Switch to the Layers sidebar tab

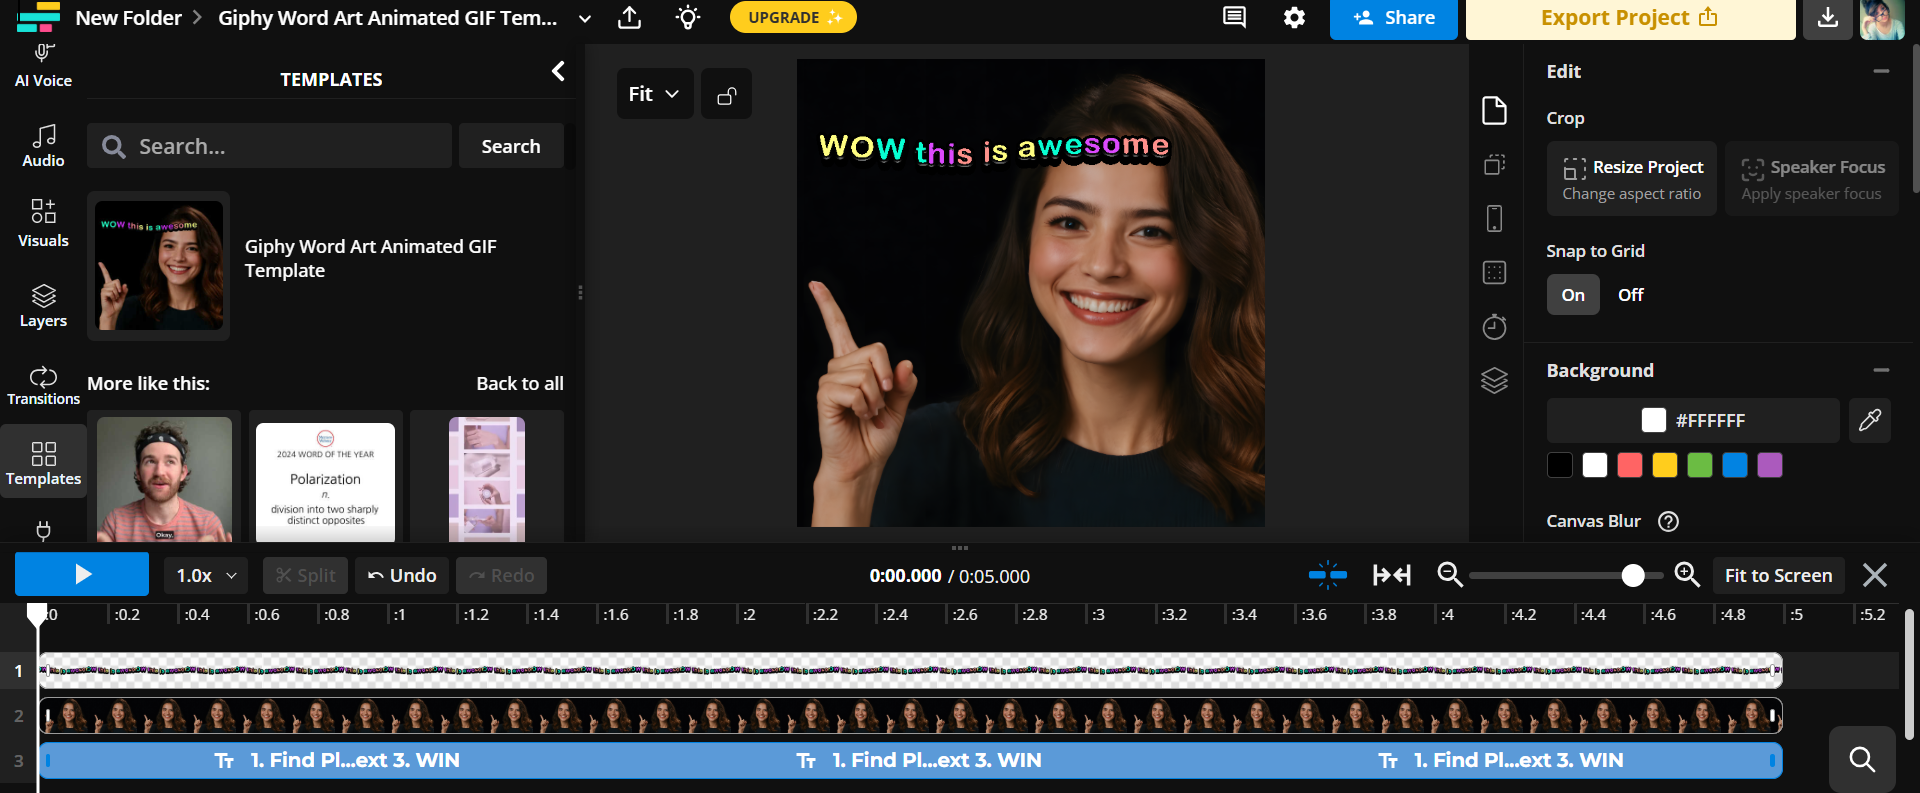[43, 305]
